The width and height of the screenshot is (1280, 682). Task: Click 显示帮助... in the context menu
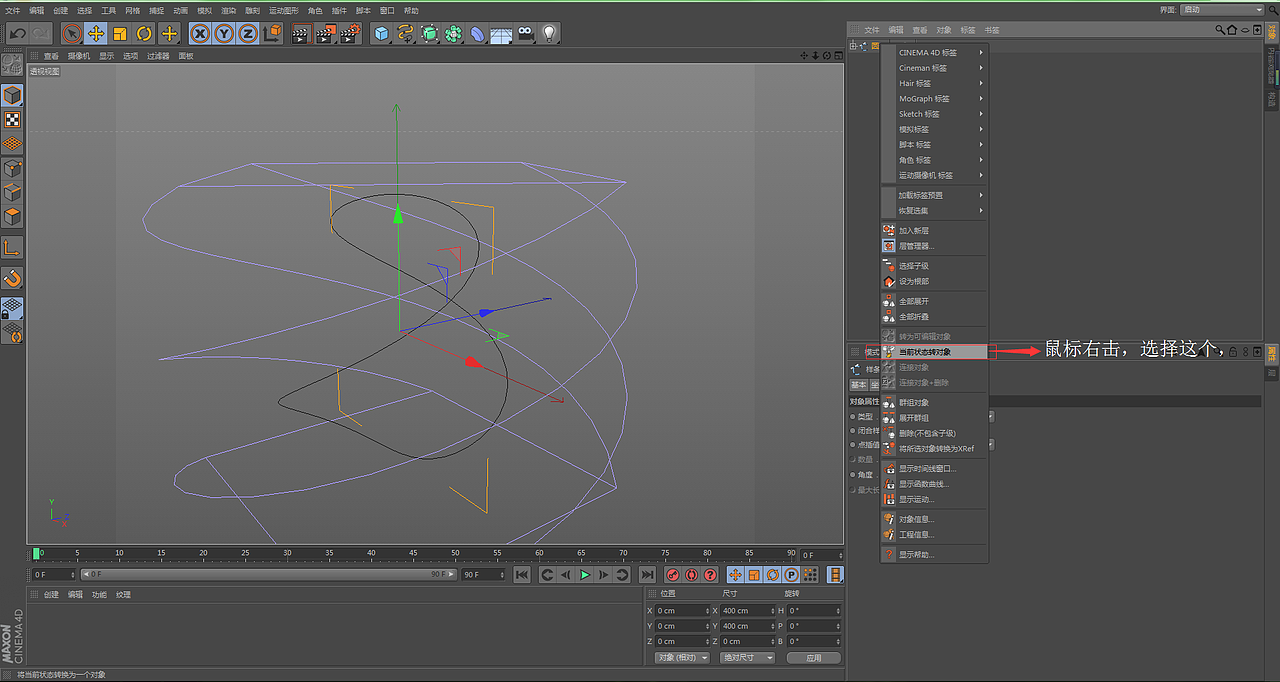(935, 554)
